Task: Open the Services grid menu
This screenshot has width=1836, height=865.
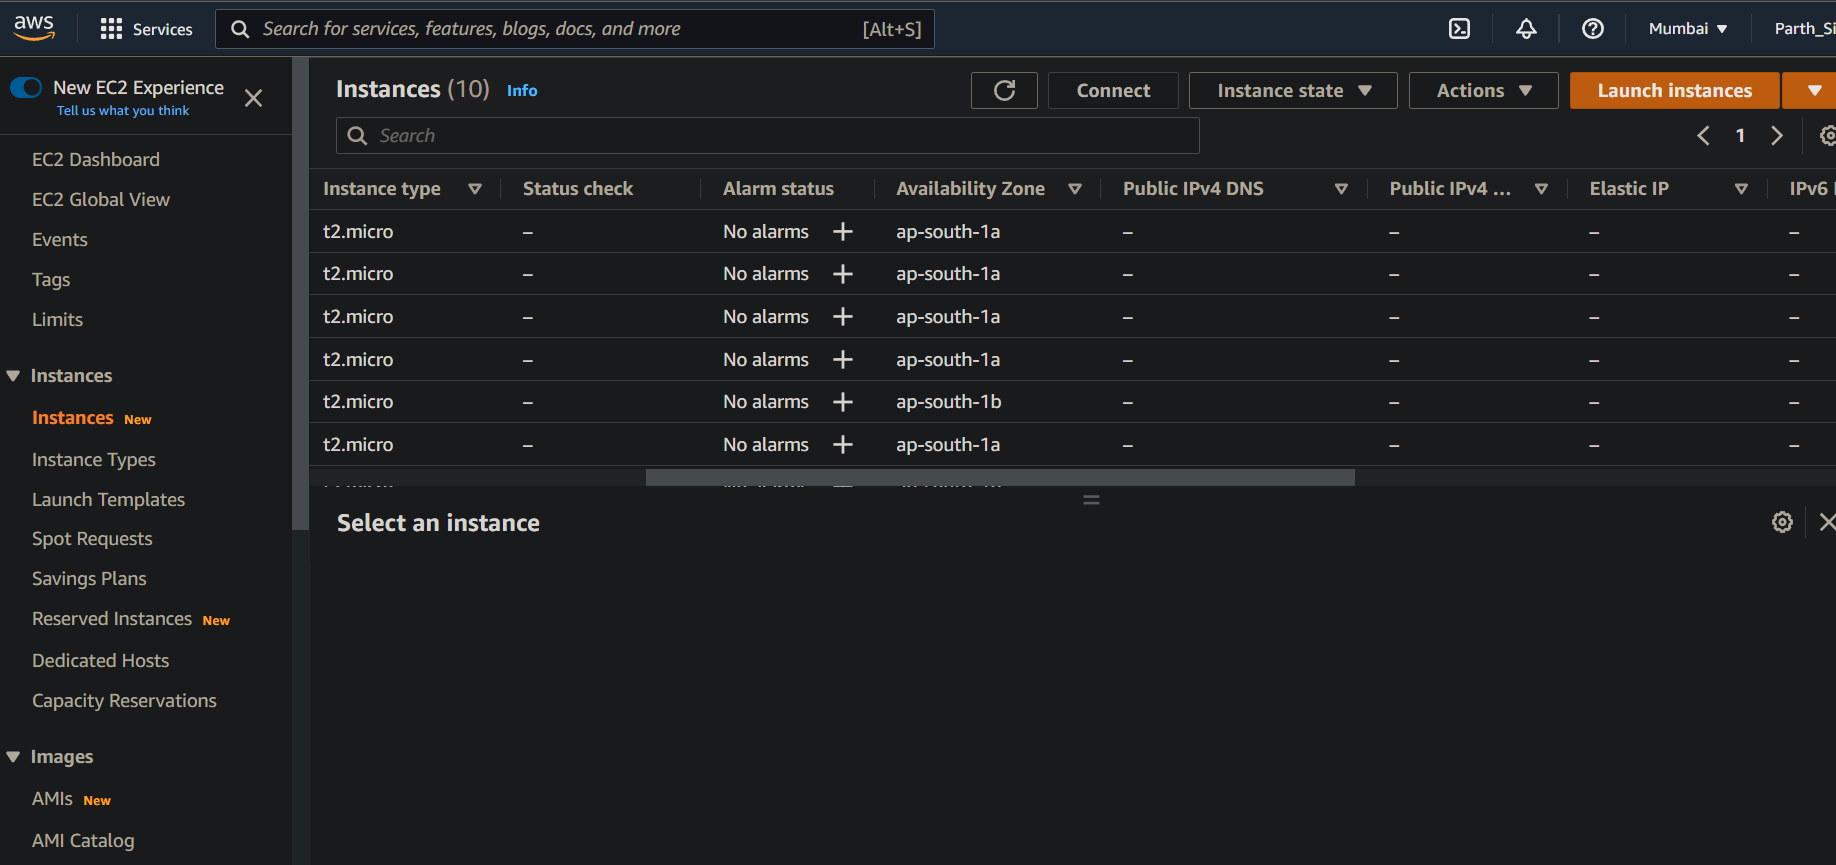Action: pyautogui.click(x=146, y=29)
